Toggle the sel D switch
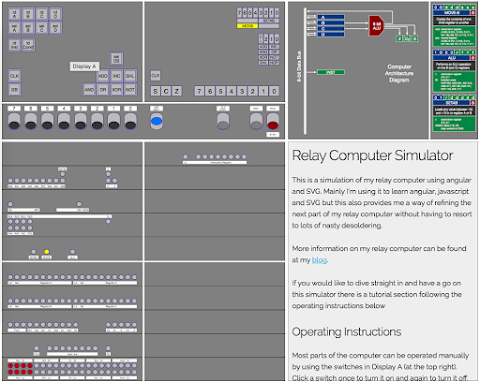 (55, 28)
